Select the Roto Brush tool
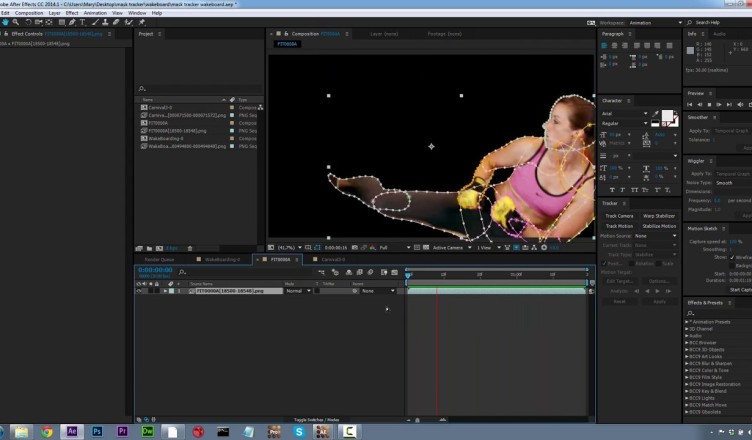Image resolution: width=752 pixels, height=440 pixels. 129,22
